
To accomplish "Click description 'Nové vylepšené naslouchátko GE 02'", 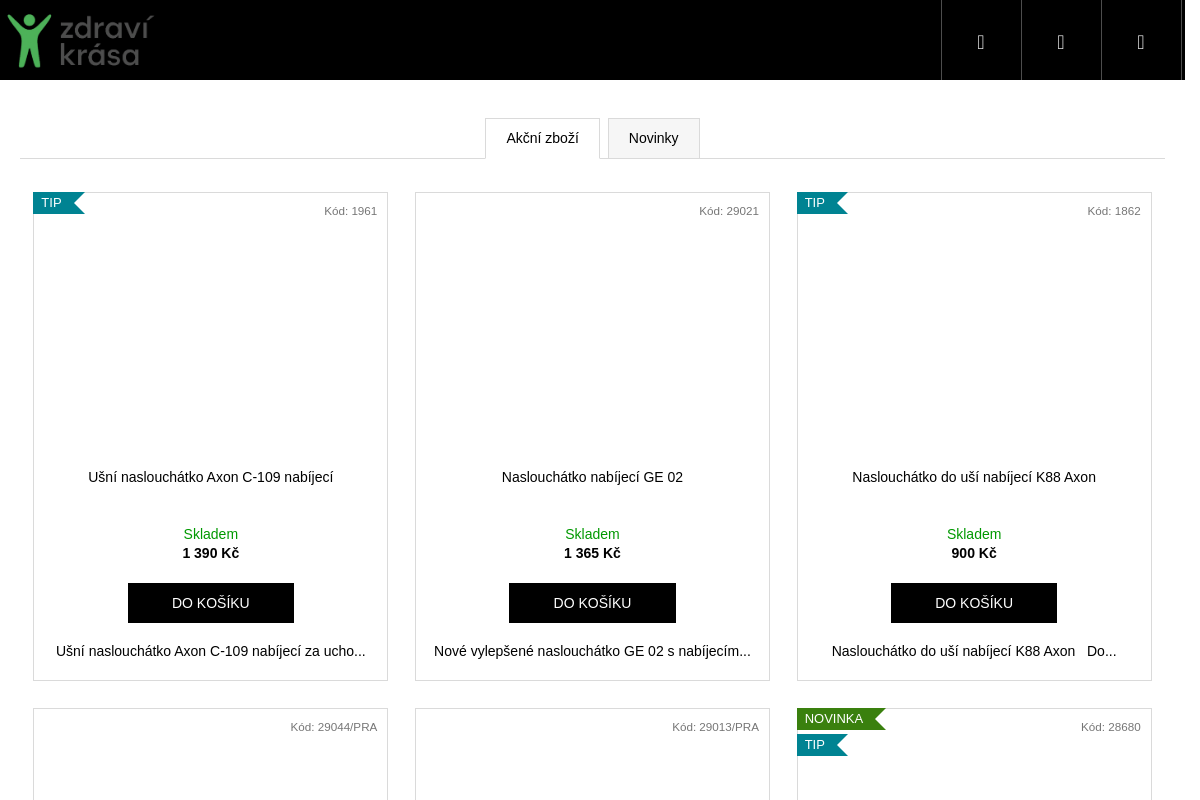I will coord(592,651).
